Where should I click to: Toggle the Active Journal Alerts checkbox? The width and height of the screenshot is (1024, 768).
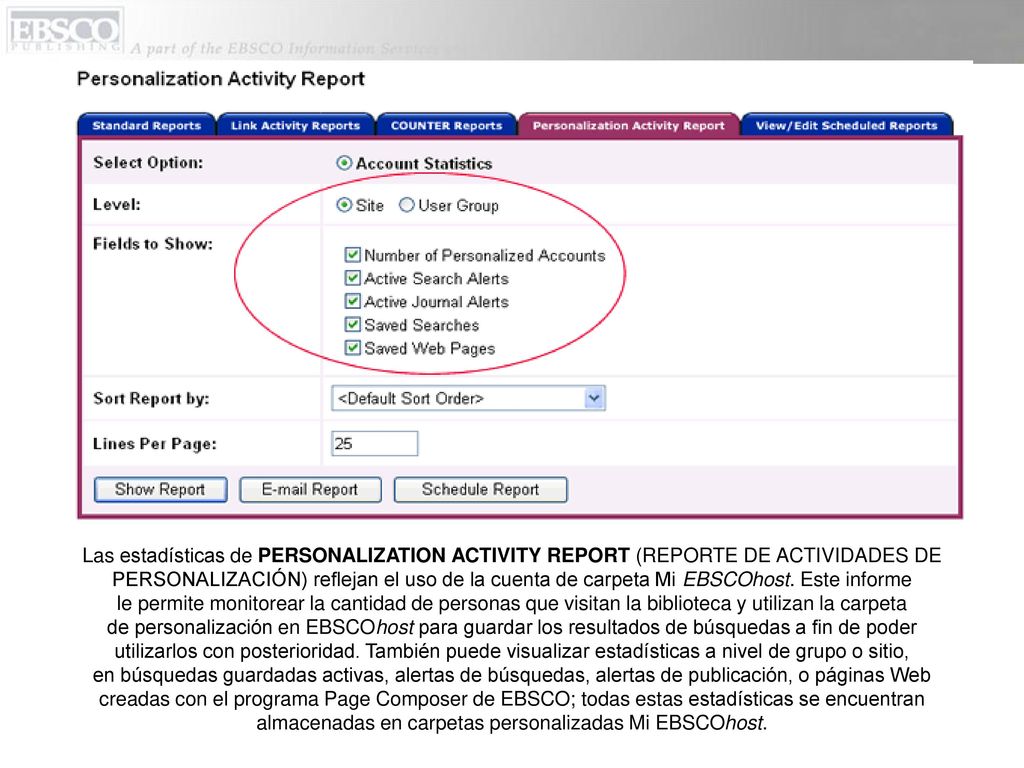[x=353, y=301]
